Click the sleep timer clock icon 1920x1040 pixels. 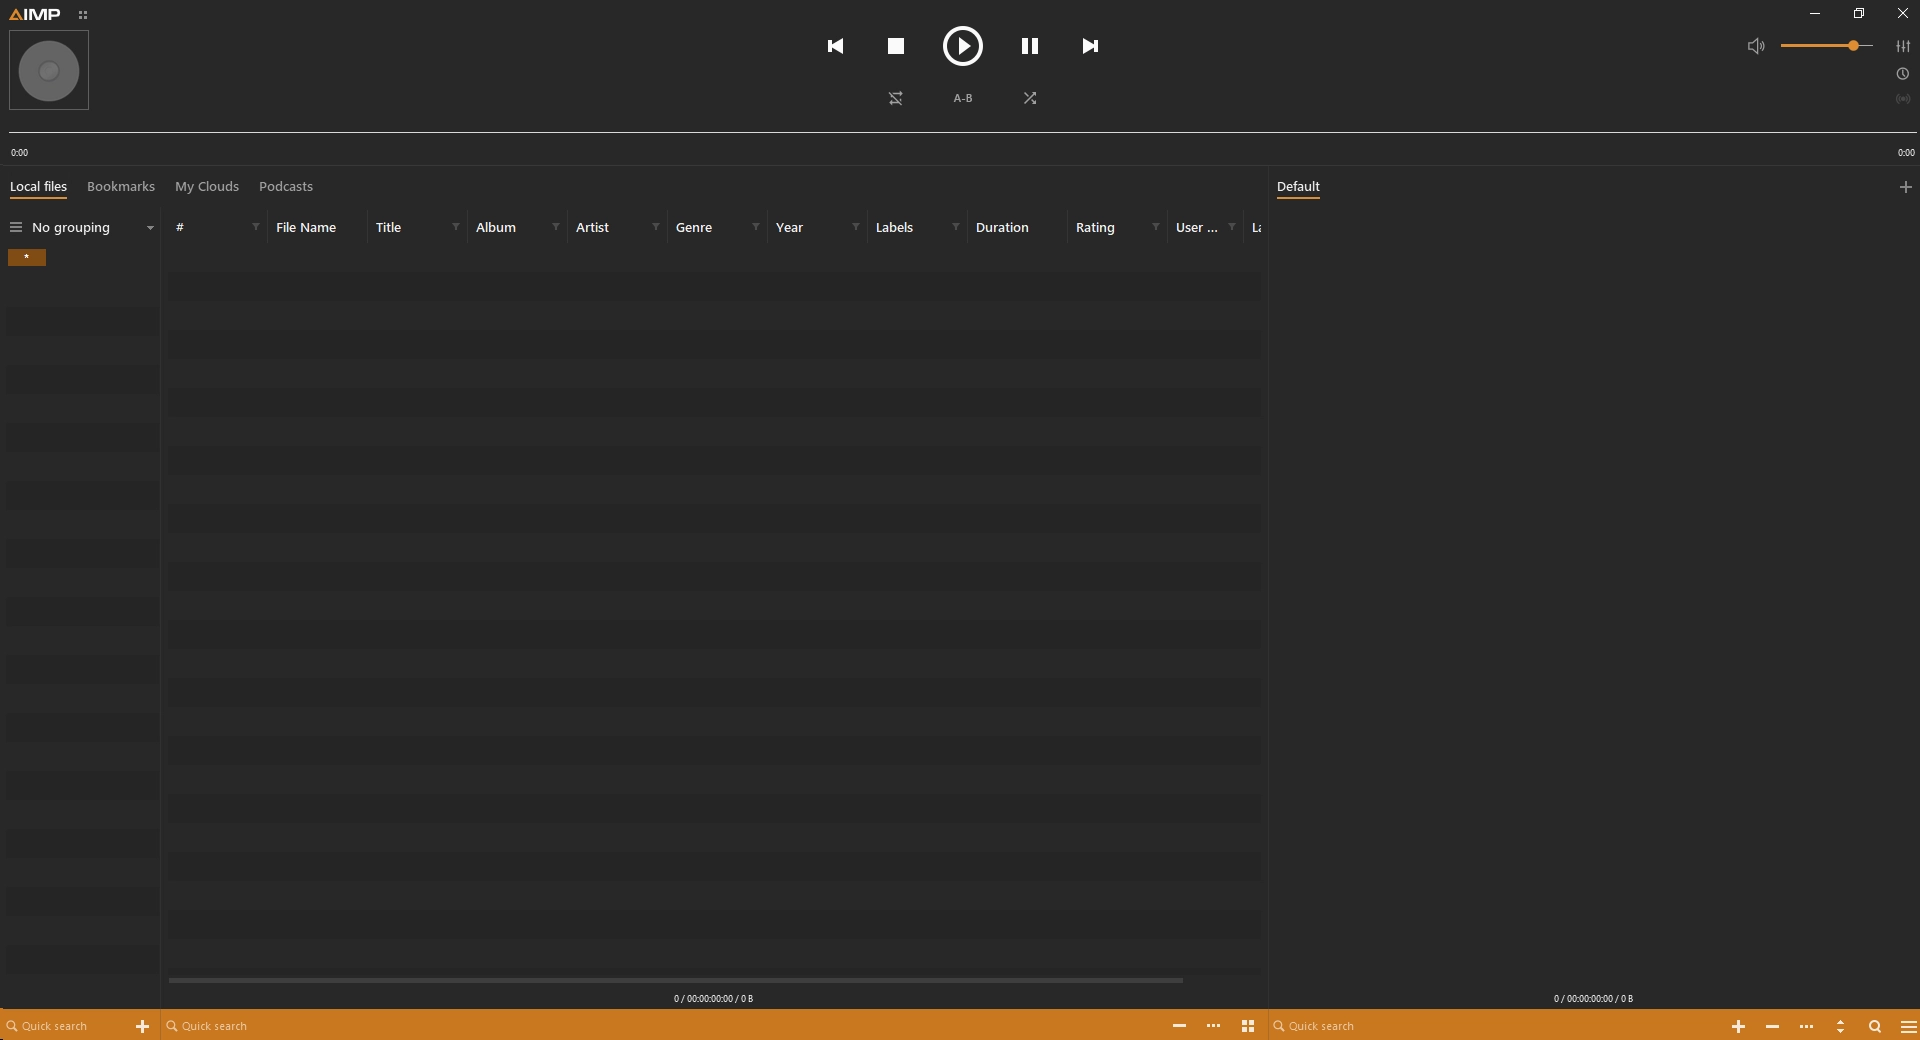pos(1903,73)
